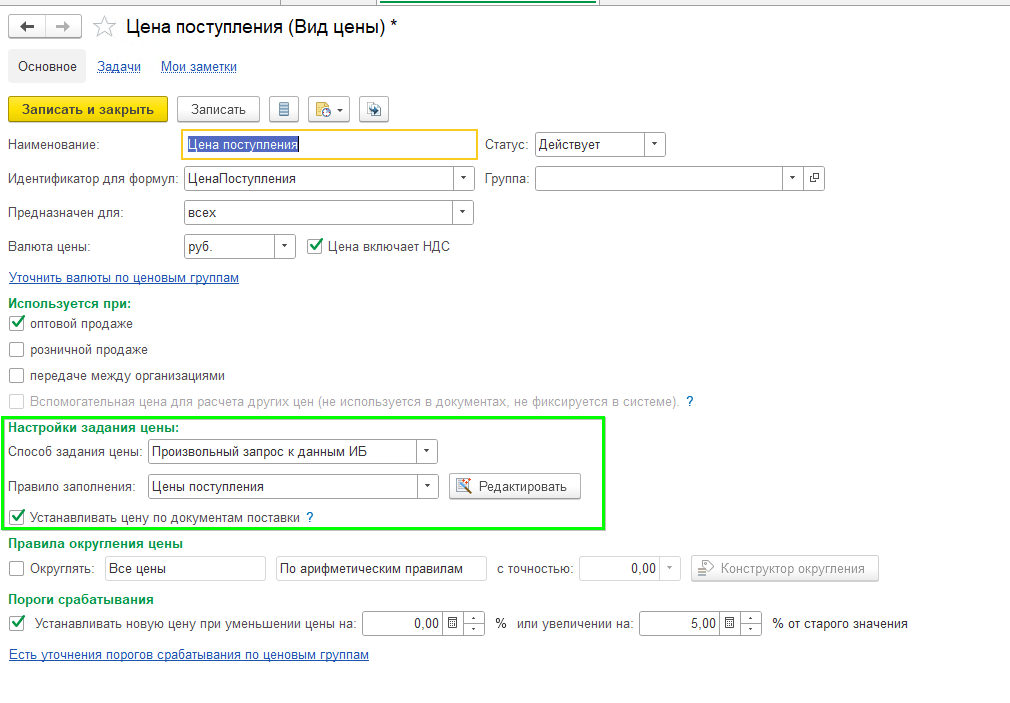
Task: Expand Предназначен для dropdown
Action: (462, 213)
